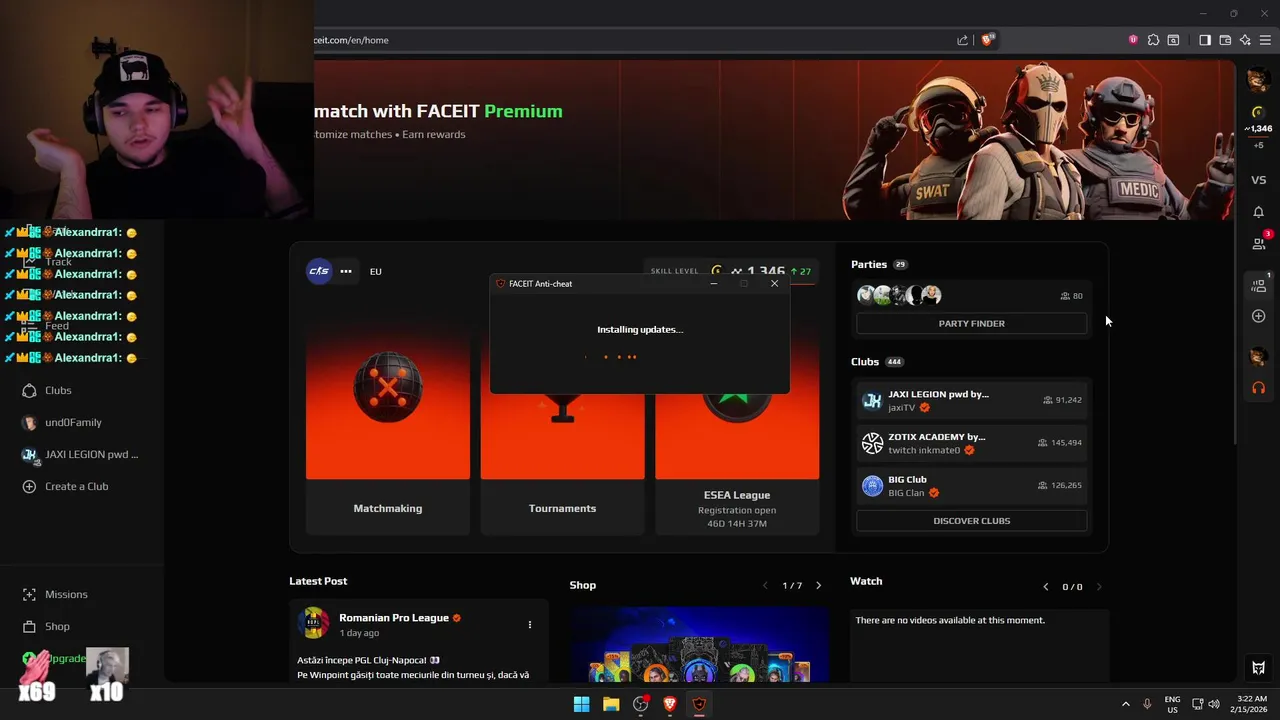Click the Watch section previous arrow
This screenshot has width=1280, height=720.
1046,587
